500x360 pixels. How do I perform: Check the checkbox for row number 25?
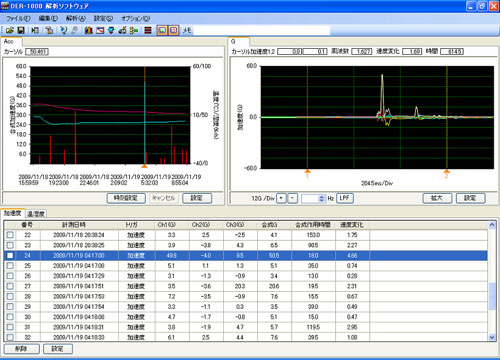[x=10, y=266]
